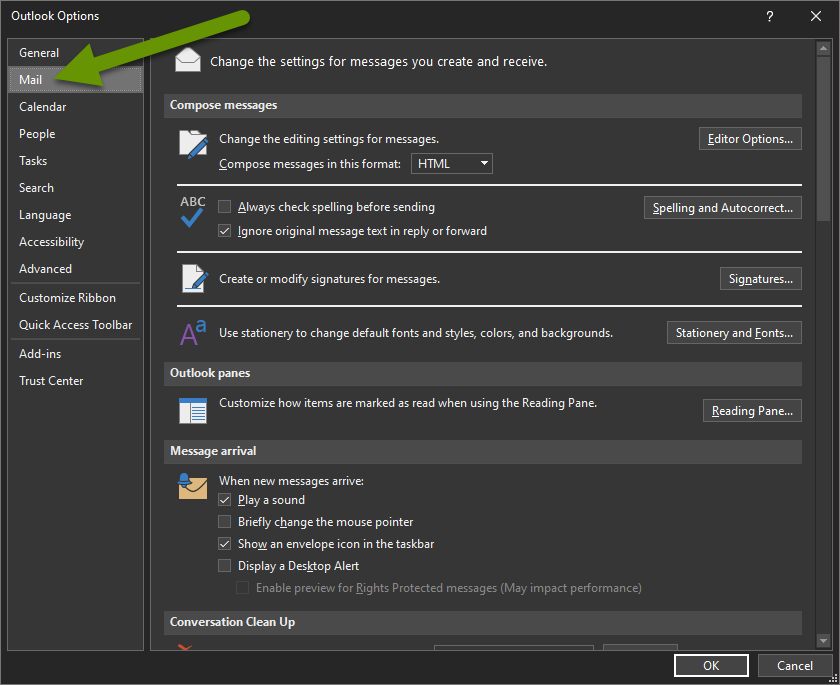Disable ignore original message text in reply
Viewport: 840px width, 685px height.
coord(224,230)
